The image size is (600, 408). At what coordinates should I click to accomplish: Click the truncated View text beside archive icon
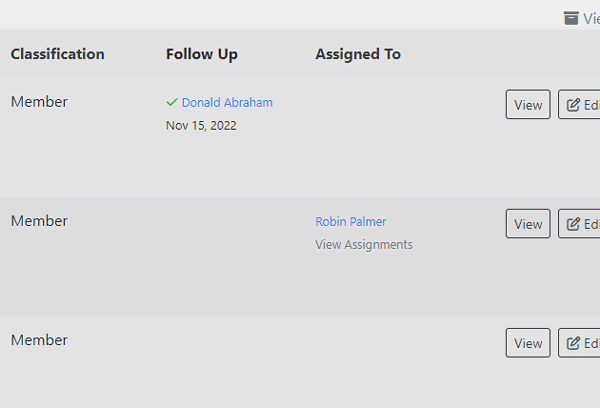pyautogui.click(x=591, y=18)
